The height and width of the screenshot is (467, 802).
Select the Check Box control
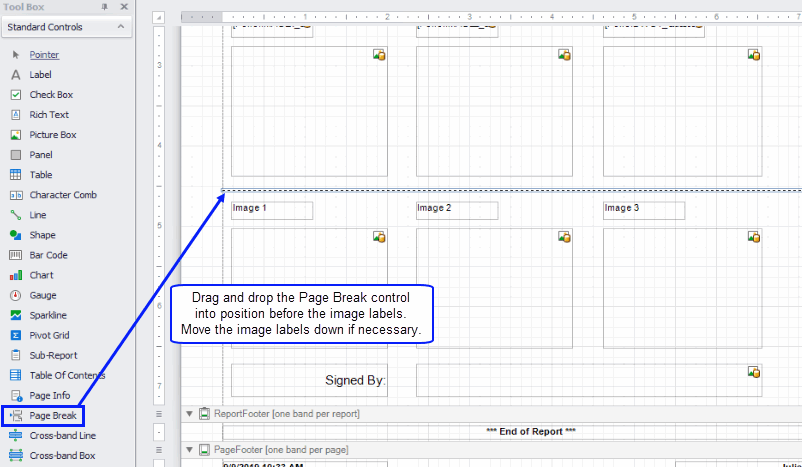click(50, 95)
